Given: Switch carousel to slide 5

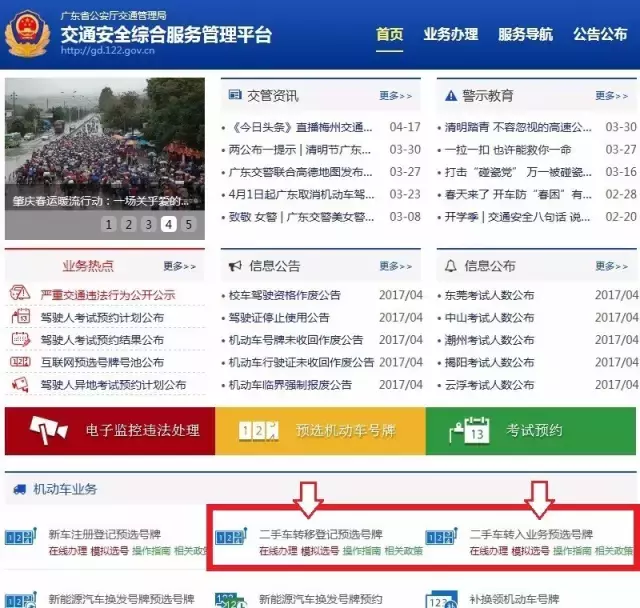Looking at the screenshot, I should click(189, 224).
